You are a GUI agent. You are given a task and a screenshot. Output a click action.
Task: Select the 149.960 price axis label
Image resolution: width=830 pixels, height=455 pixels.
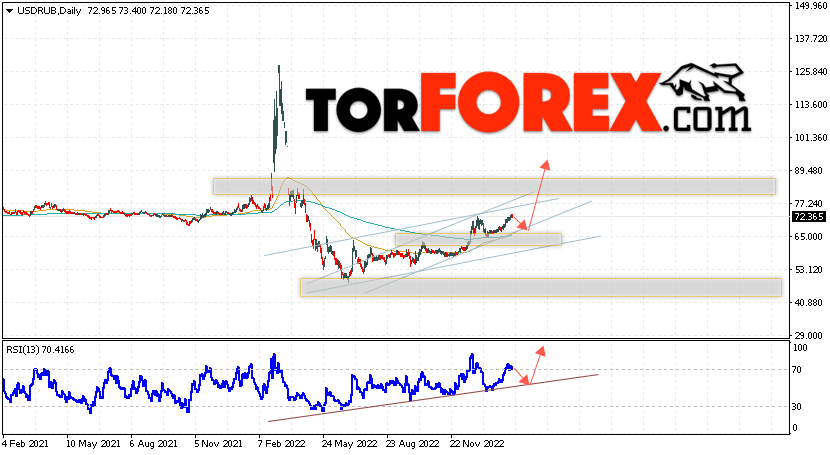click(810, 6)
